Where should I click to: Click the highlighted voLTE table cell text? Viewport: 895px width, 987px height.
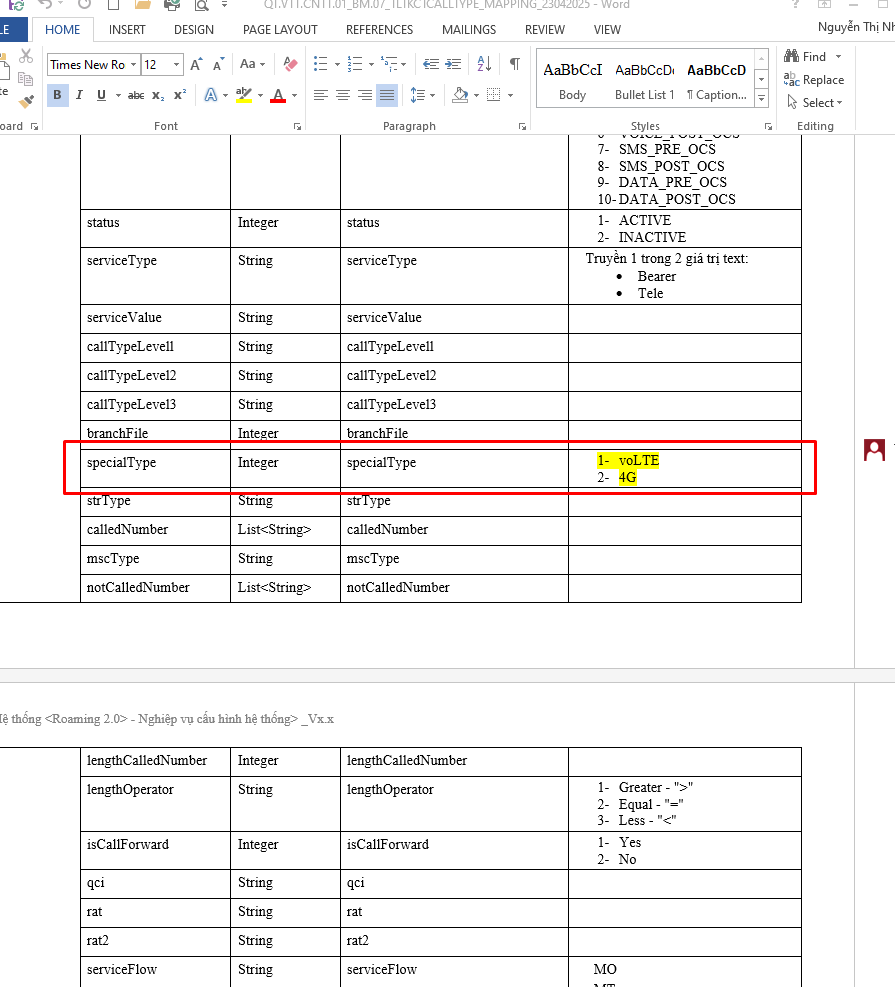[x=639, y=461]
